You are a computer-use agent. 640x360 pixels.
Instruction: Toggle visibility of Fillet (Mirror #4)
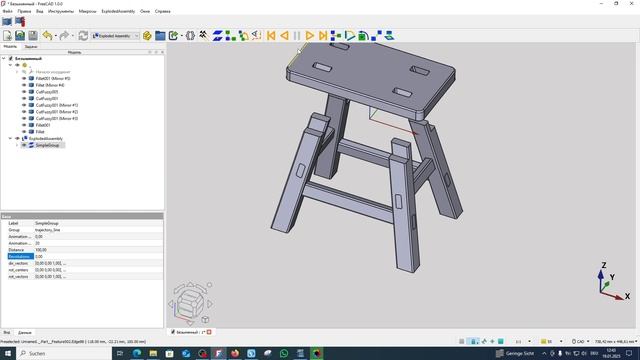[x=24, y=85]
